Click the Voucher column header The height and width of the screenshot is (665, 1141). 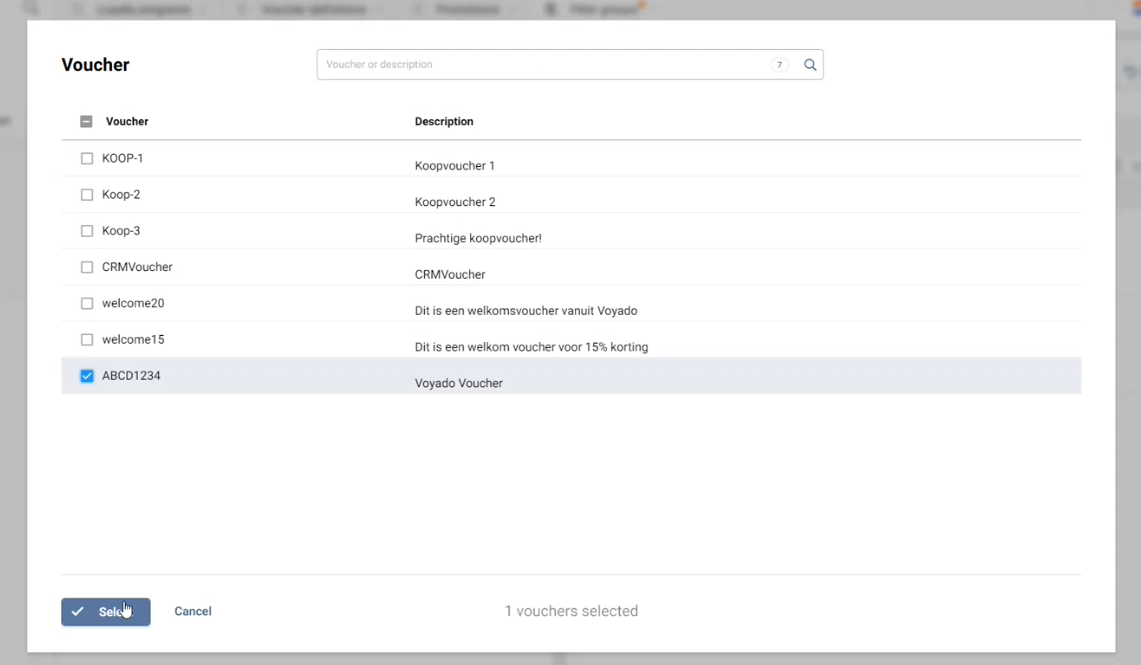point(127,122)
